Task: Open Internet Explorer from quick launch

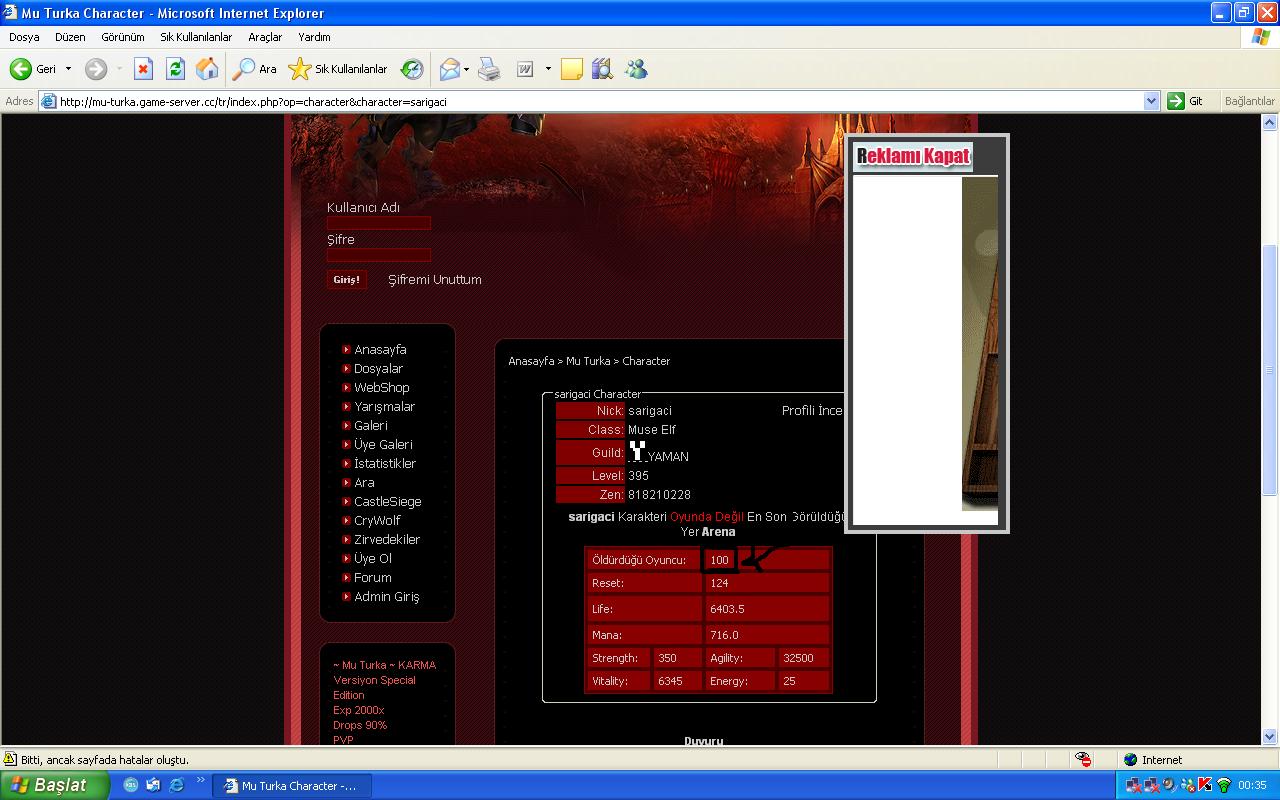Action: point(177,785)
